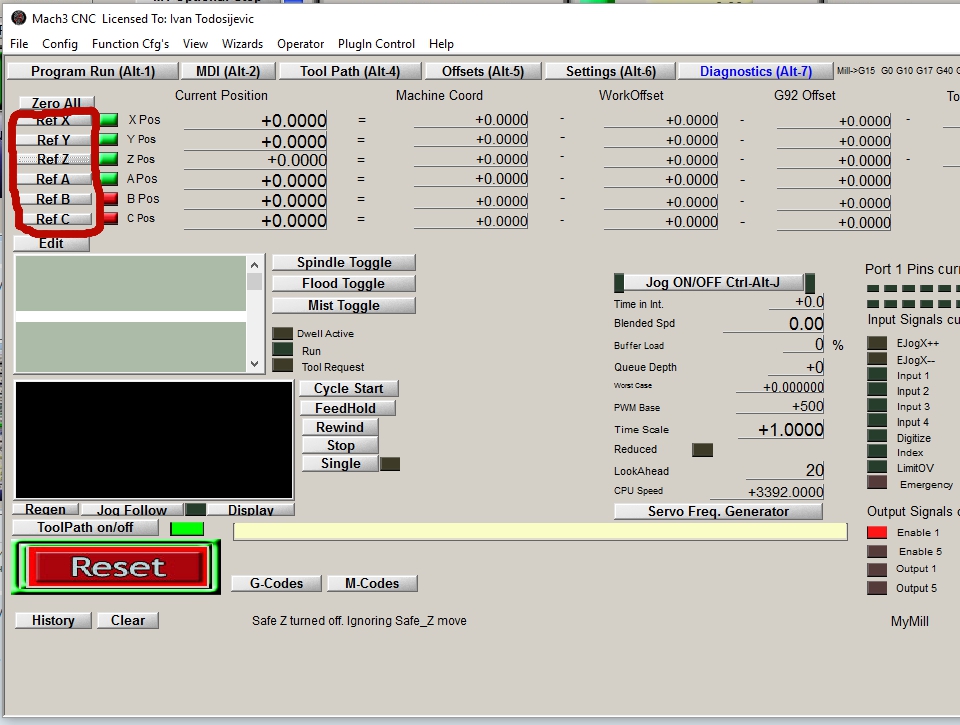Open the View menu
The width and height of the screenshot is (960, 725).
click(x=195, y=43)
